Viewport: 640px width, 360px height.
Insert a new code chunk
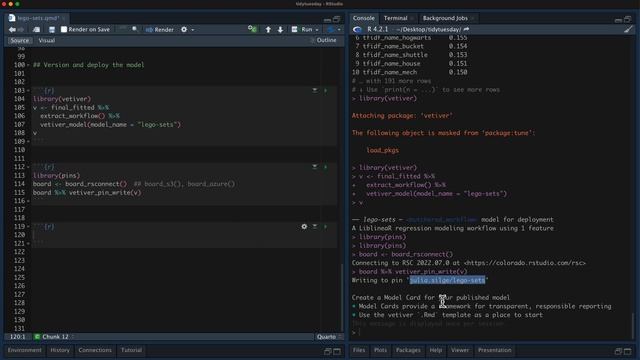click(252, 29)
